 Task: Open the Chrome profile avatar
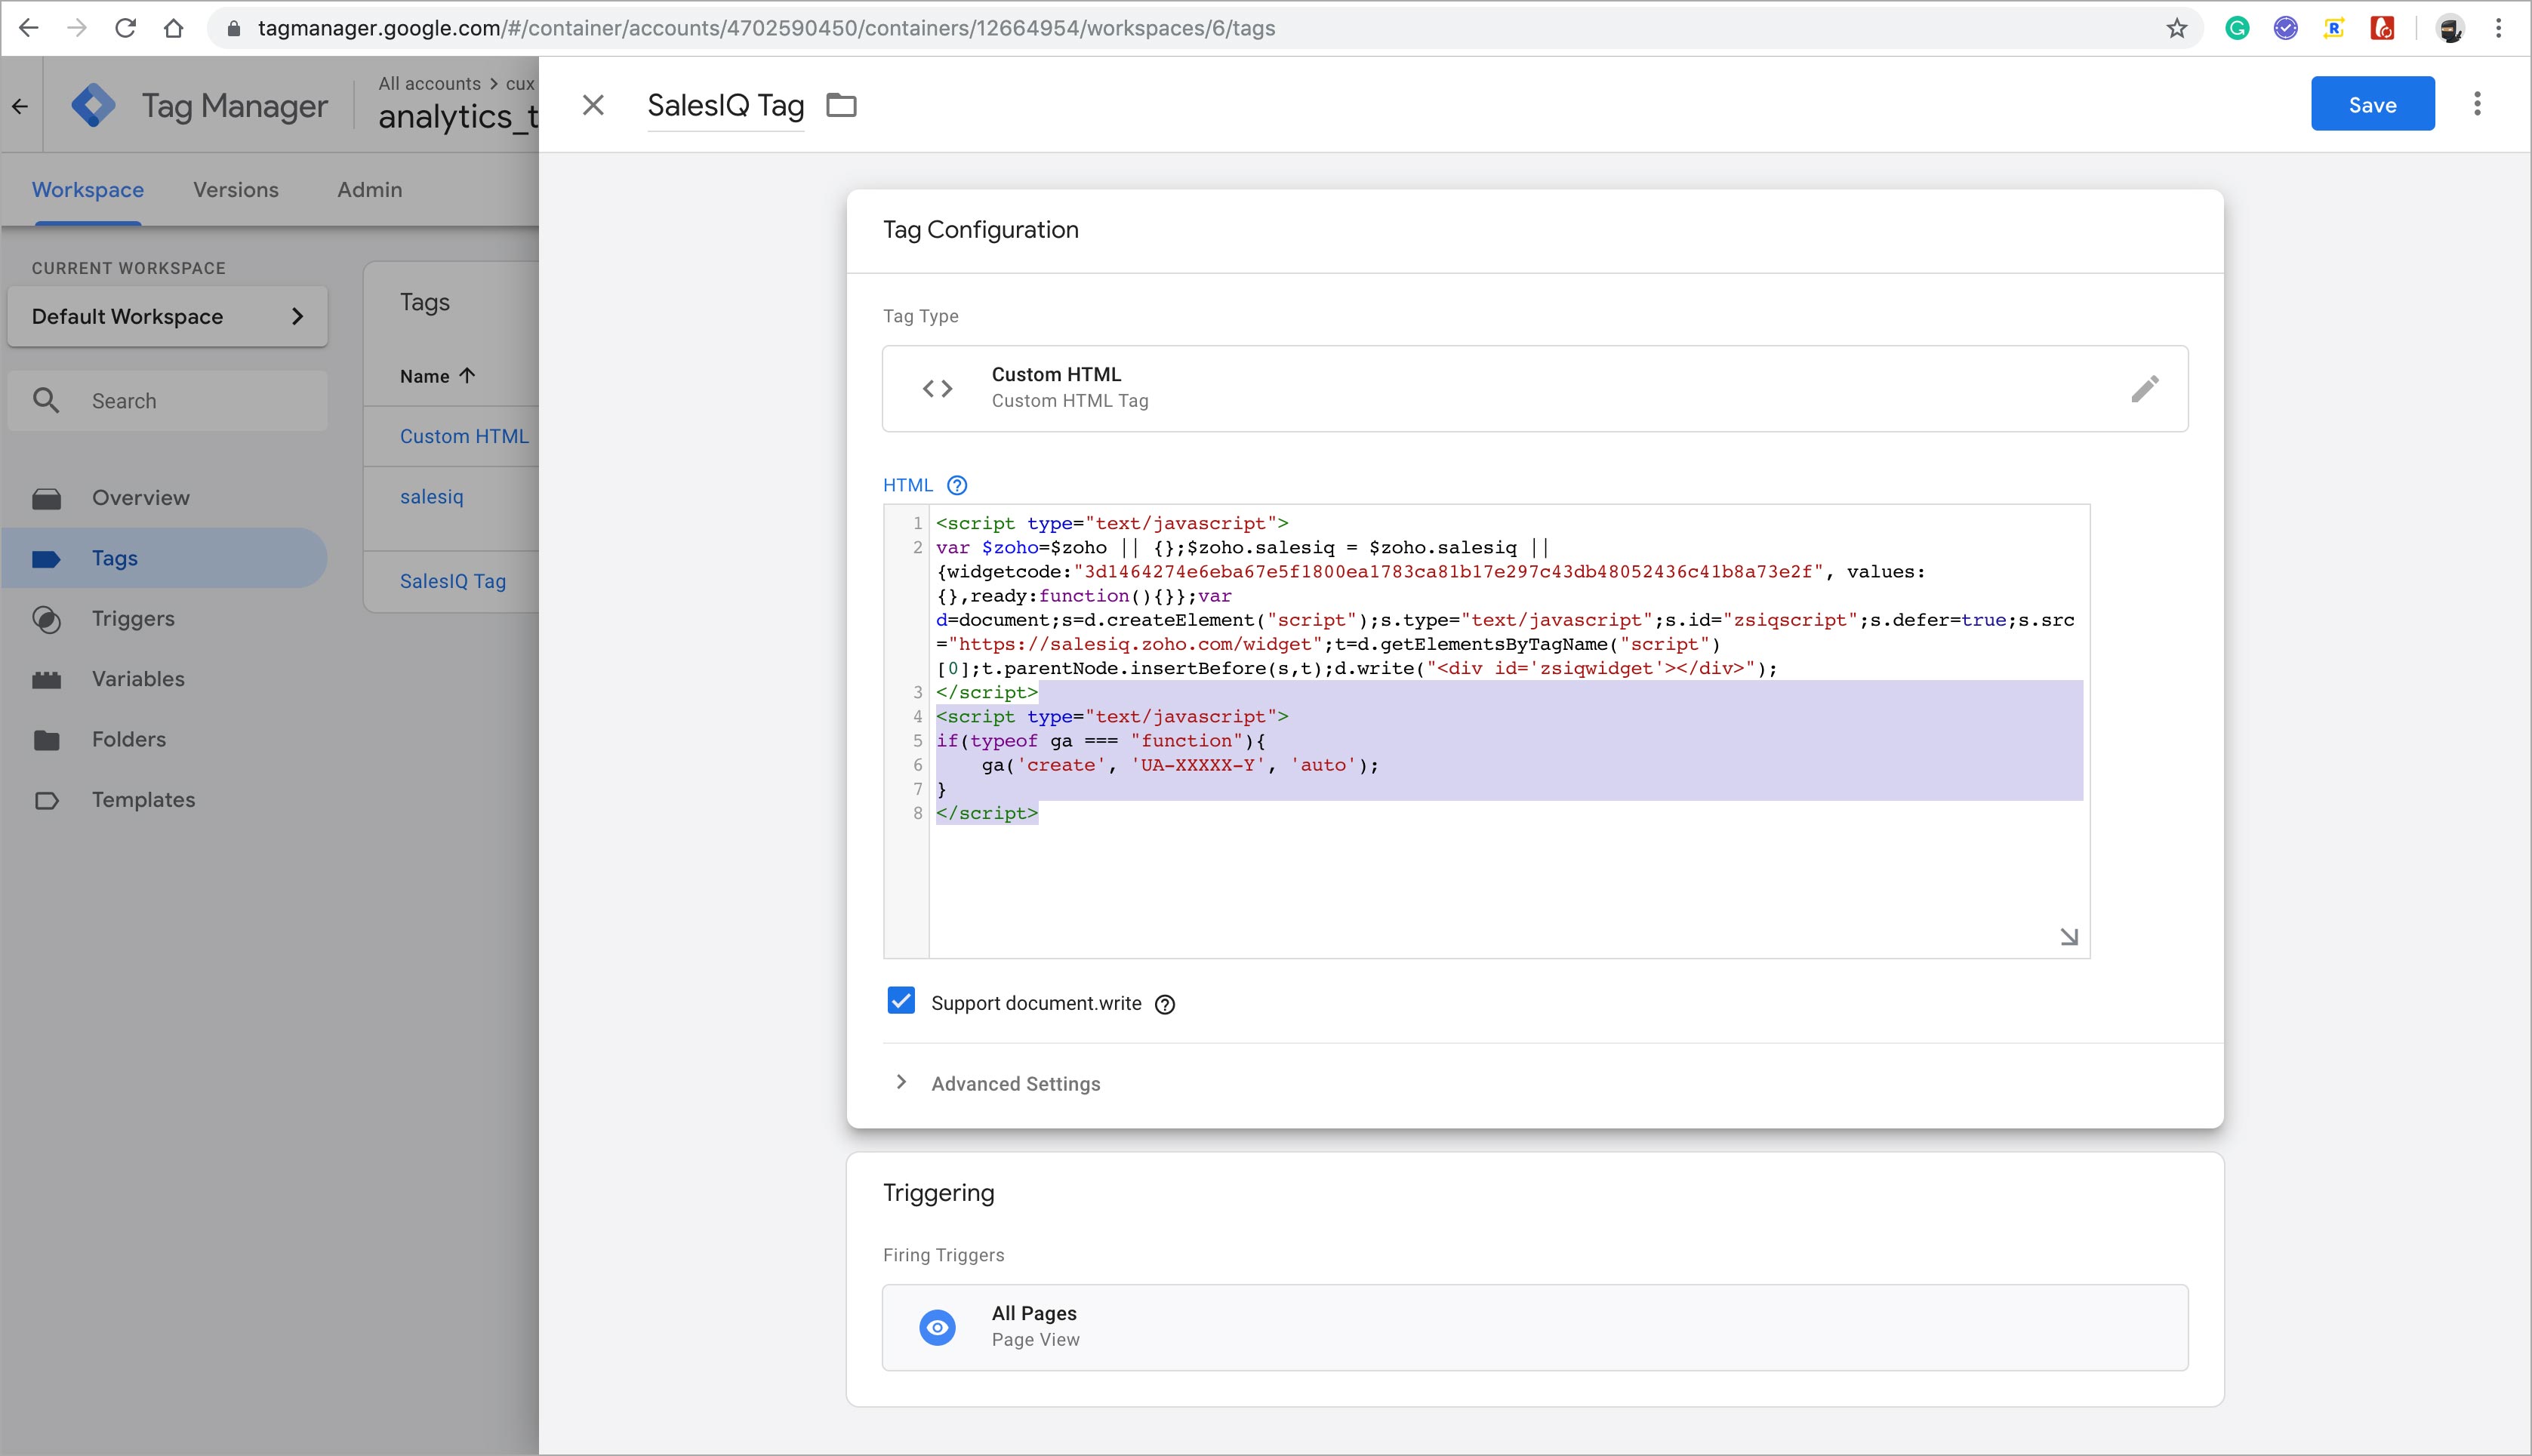pos(2450,28)
